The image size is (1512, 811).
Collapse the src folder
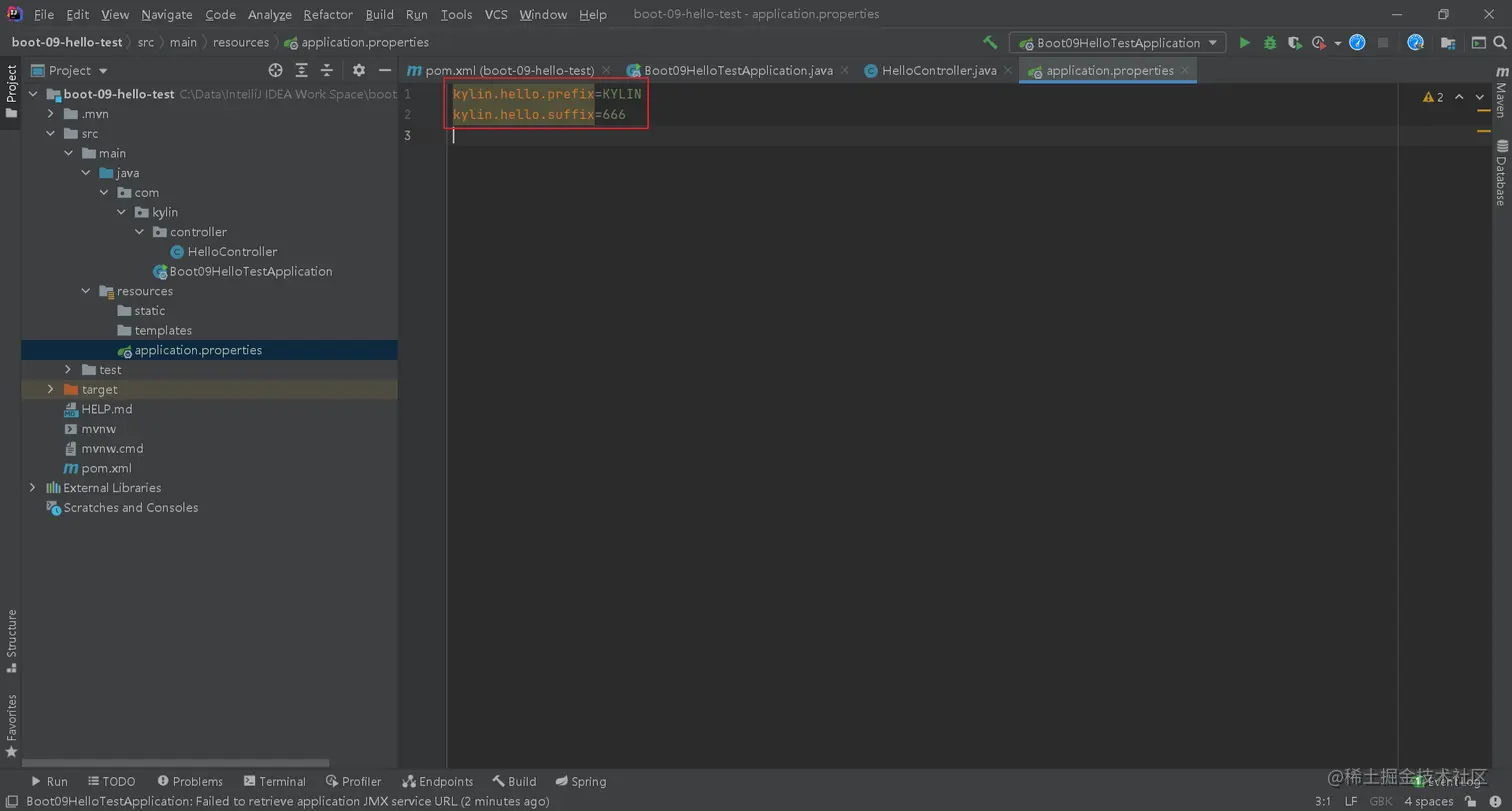tap(51, 133)
